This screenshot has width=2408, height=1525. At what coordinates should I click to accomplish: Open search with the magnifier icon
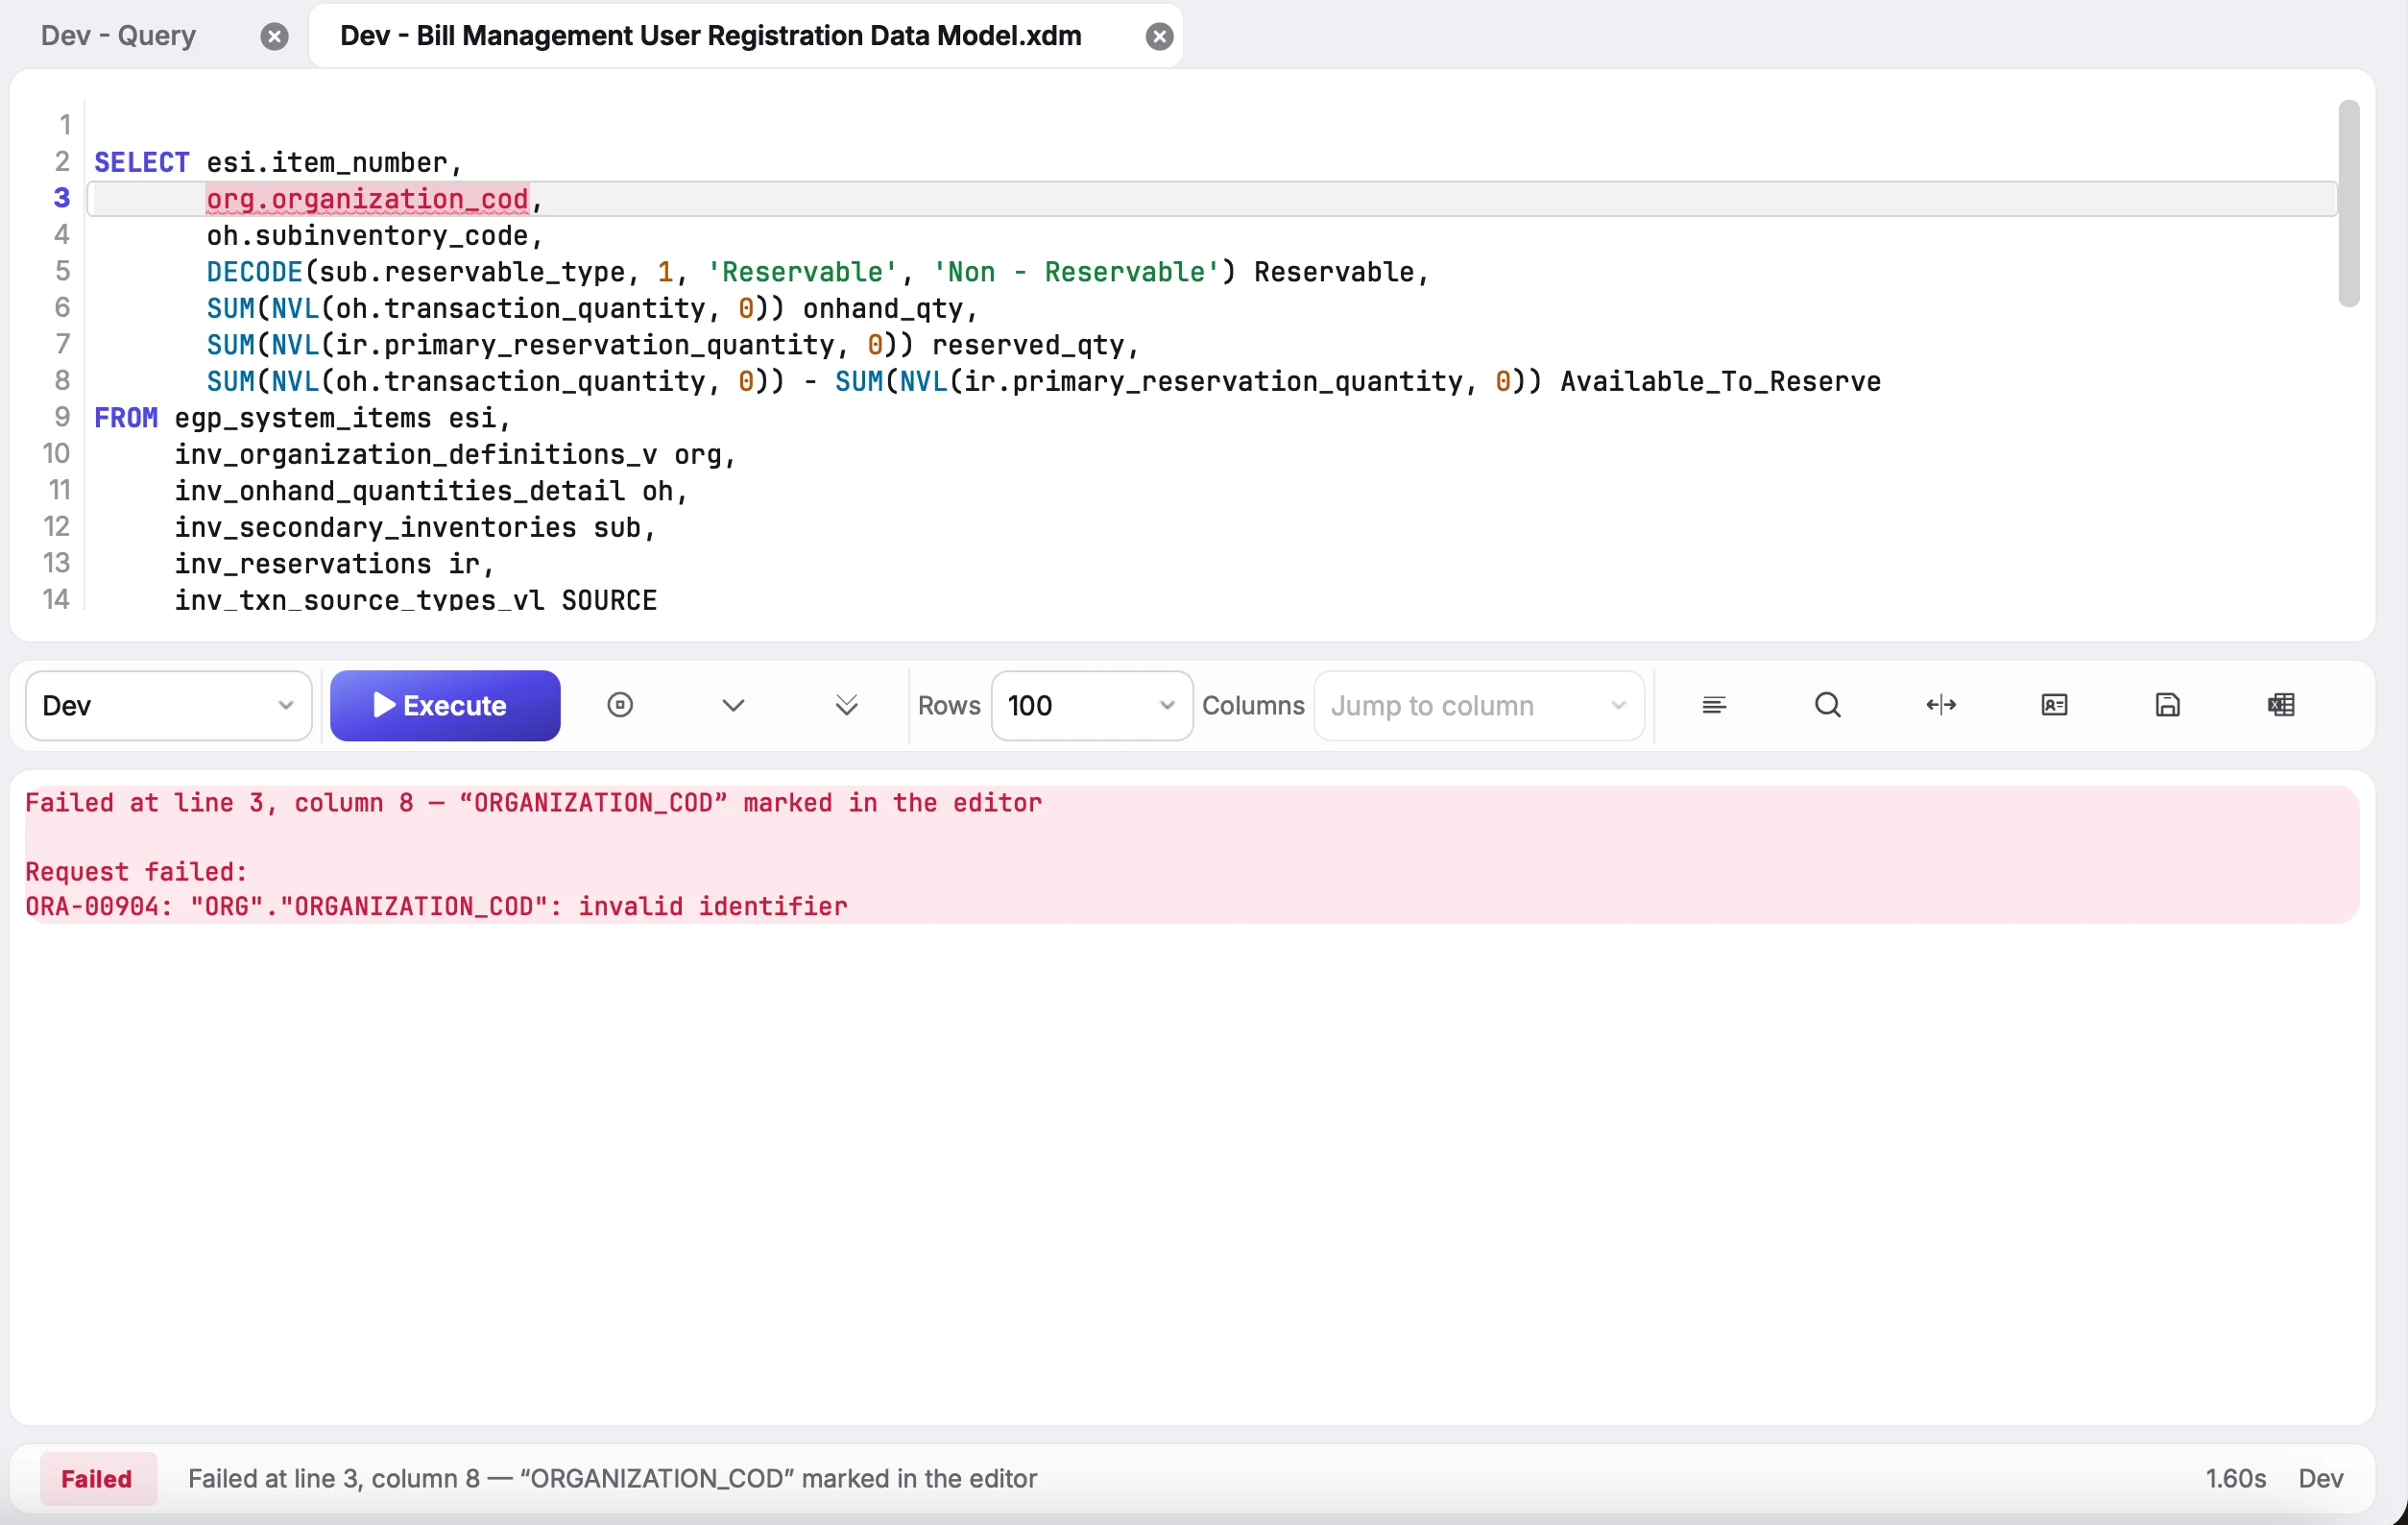point(1827,705)
